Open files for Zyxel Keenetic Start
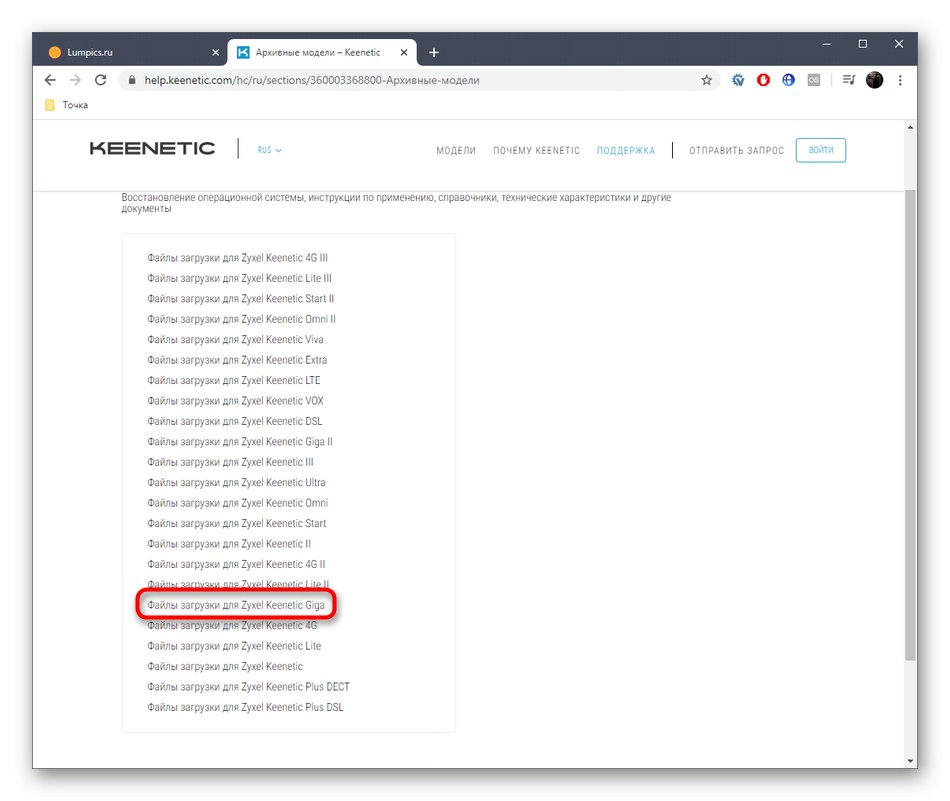Image resolution: width=950 pixels, height=801 pixels. [236, 523]
